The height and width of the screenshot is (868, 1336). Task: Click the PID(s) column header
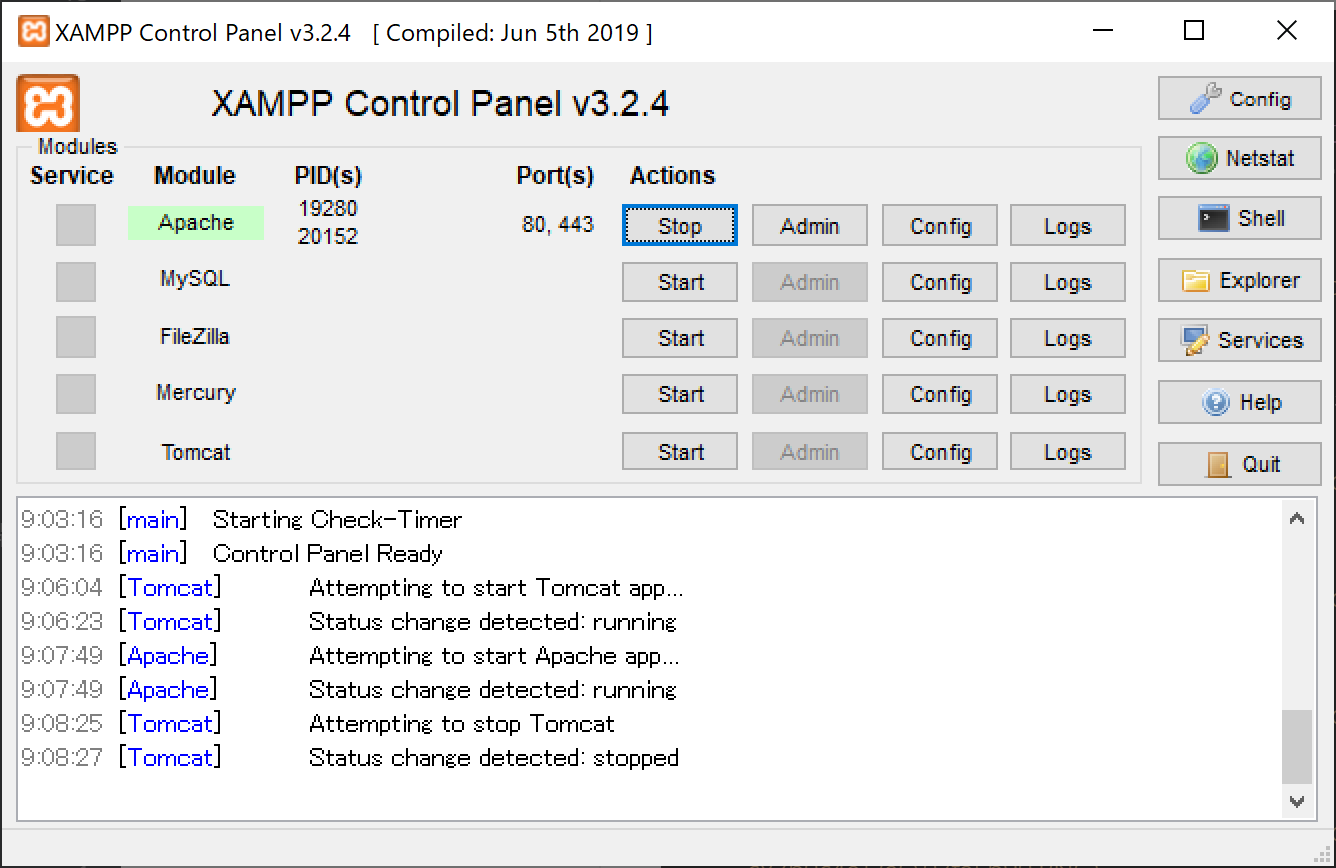point(328,176)
